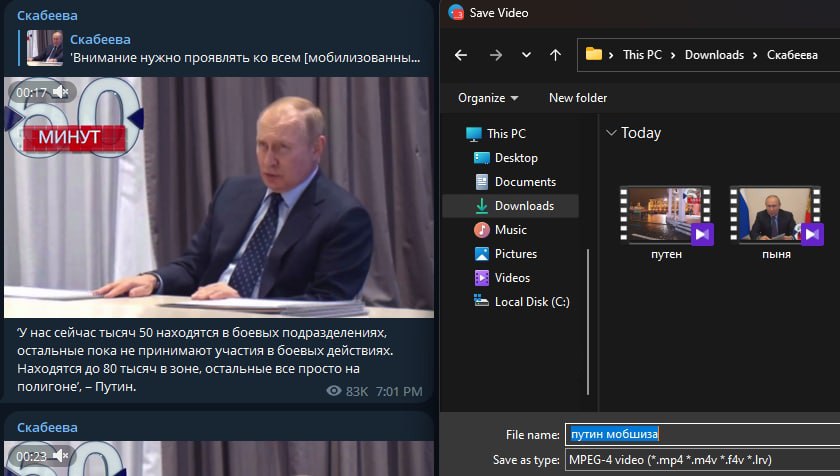Expand breadcrumb chevron after This PC
This screenshot has width=840, height=476.
tap(673, 55)
